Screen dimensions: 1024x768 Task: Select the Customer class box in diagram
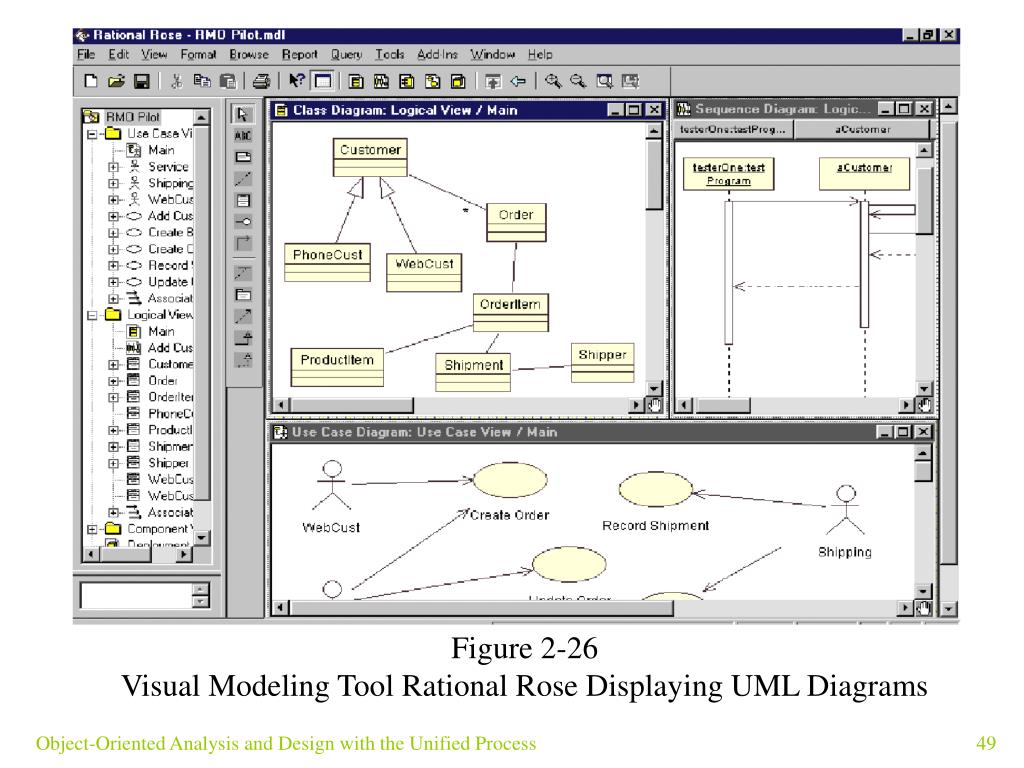pyautogui.click(x=370, y=157)
